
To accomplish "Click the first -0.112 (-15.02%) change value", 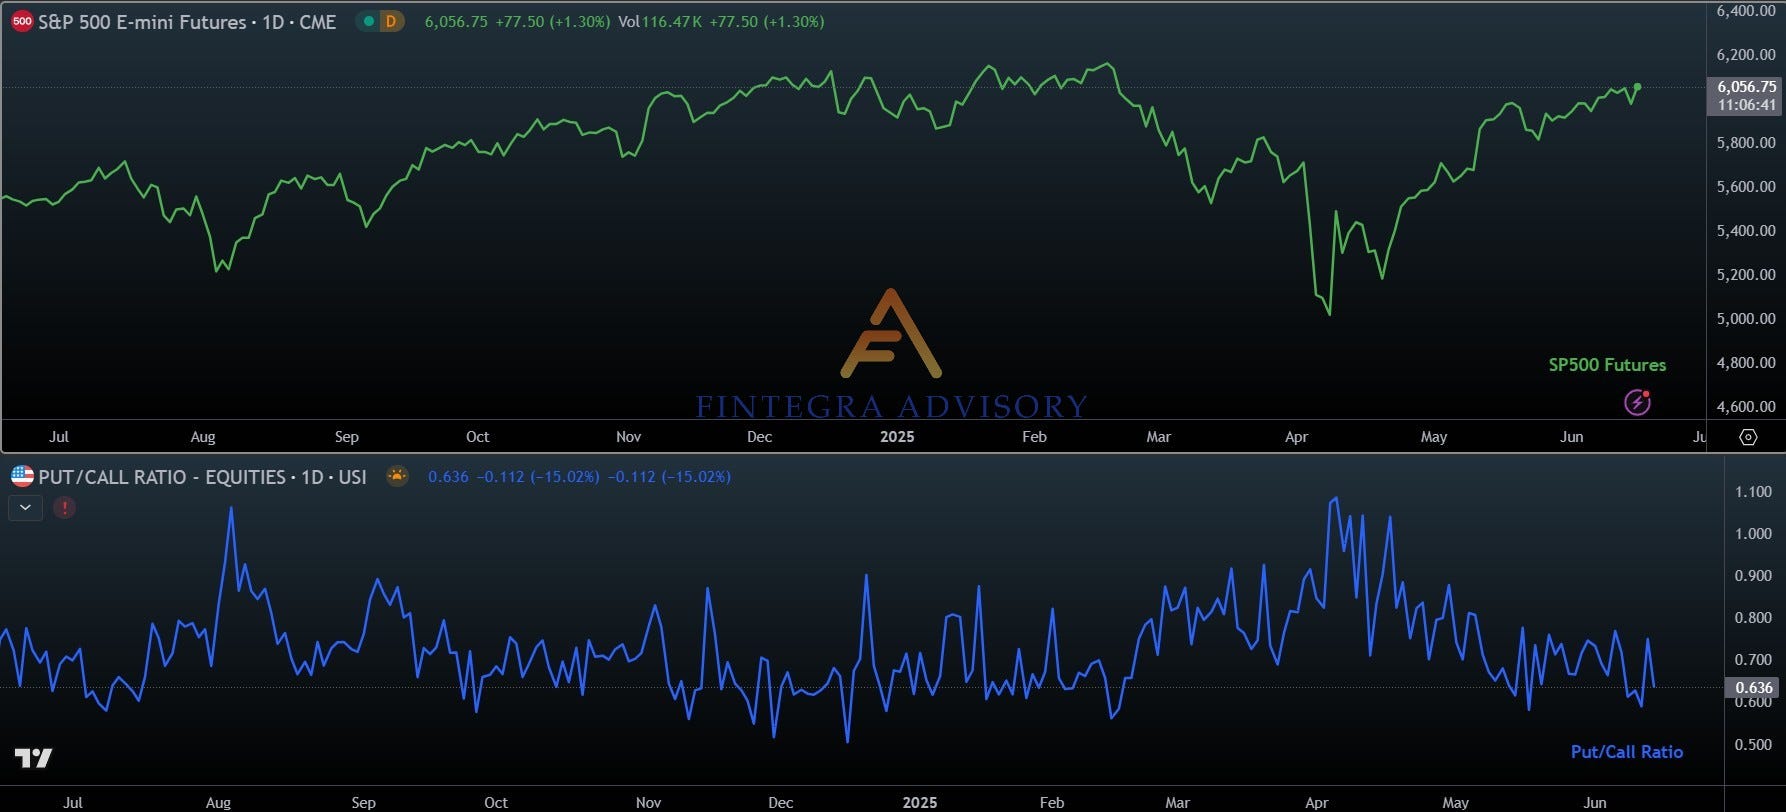I will point(538,477).
